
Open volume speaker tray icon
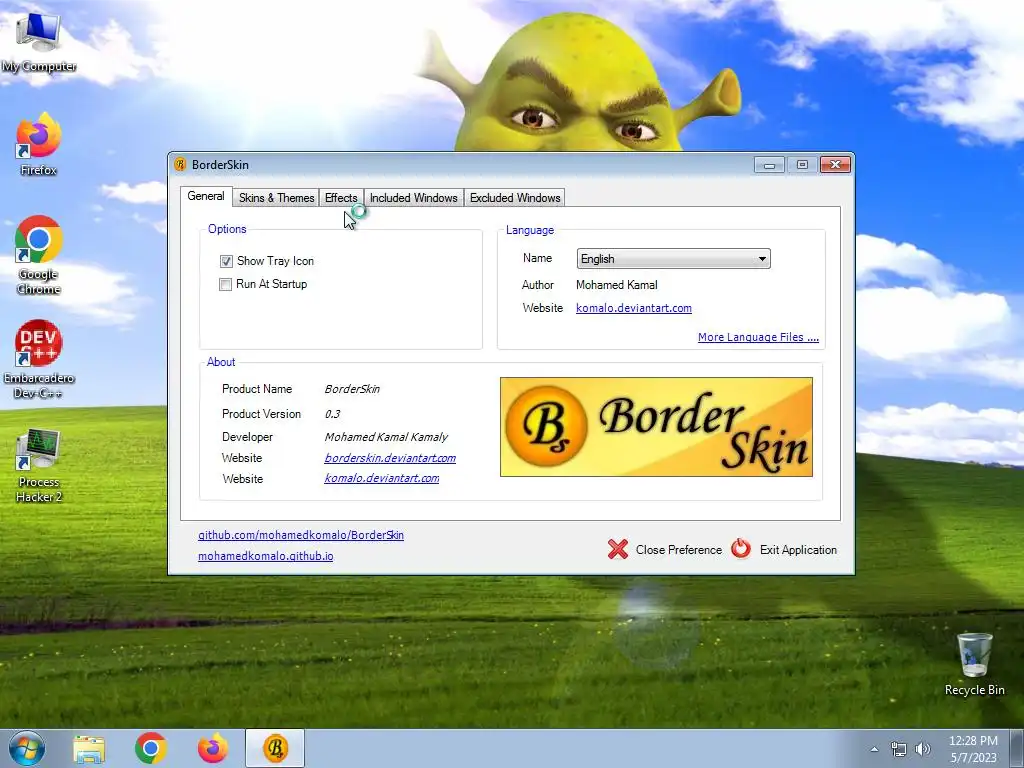pos(923,749)
